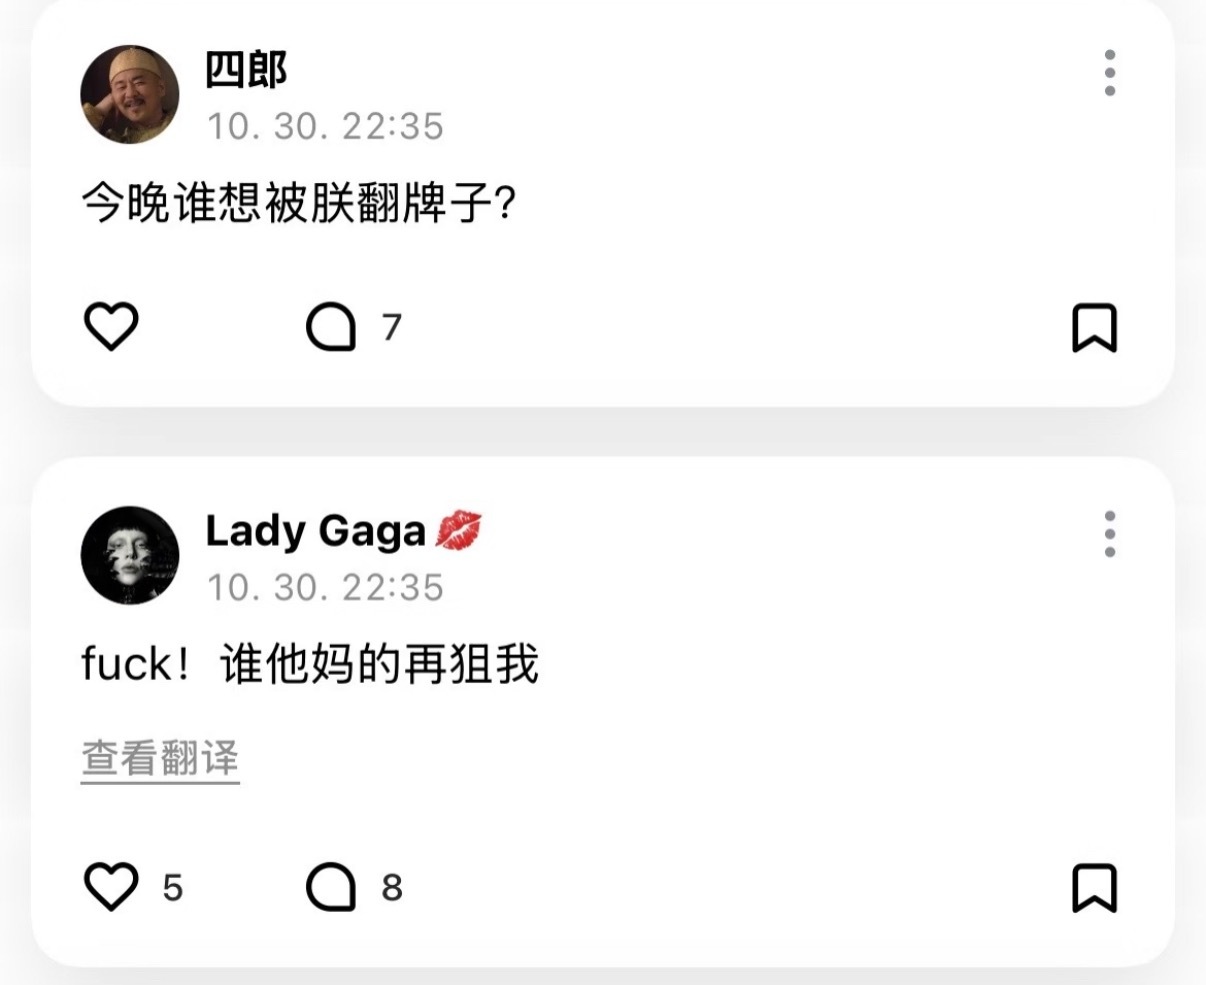The width and height of the screenshot is (1206, 985).
Task: Open the 今晚谁想被朕翻牌子 post text
Action: pyautogui.click(x=298, y=204)
